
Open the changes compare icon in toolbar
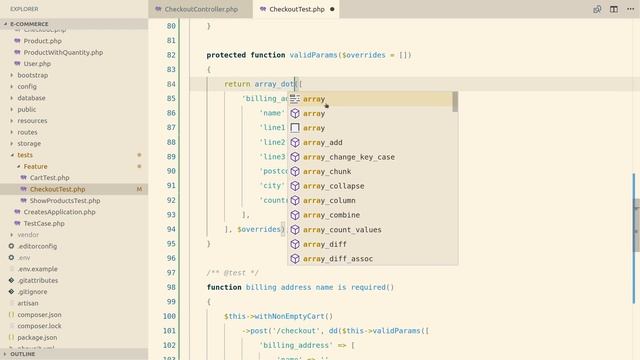tap(597, 9)
